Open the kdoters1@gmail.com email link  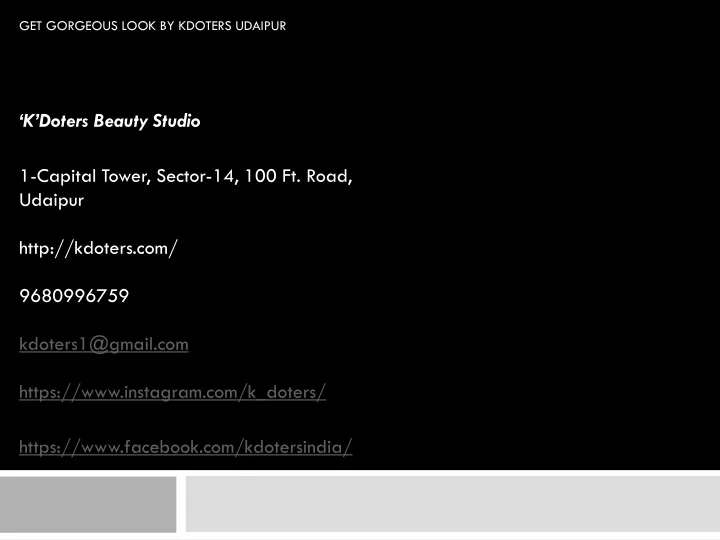coord(104,344)
